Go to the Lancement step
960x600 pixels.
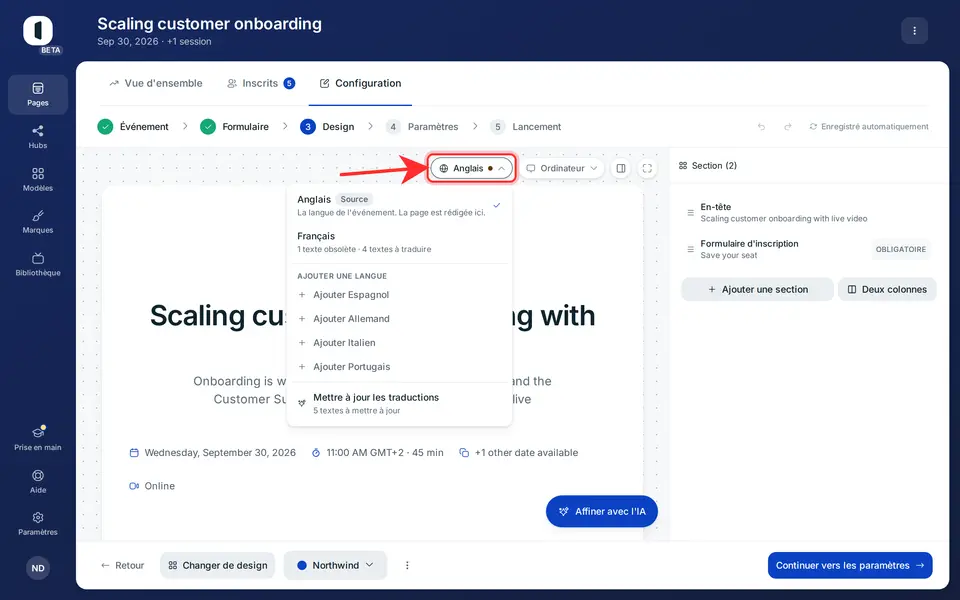(526, 127)
